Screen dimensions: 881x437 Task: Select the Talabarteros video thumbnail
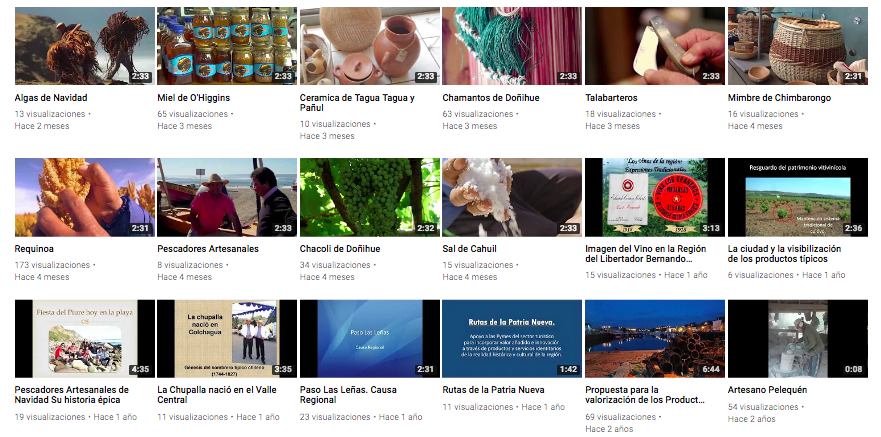(654, 46)
